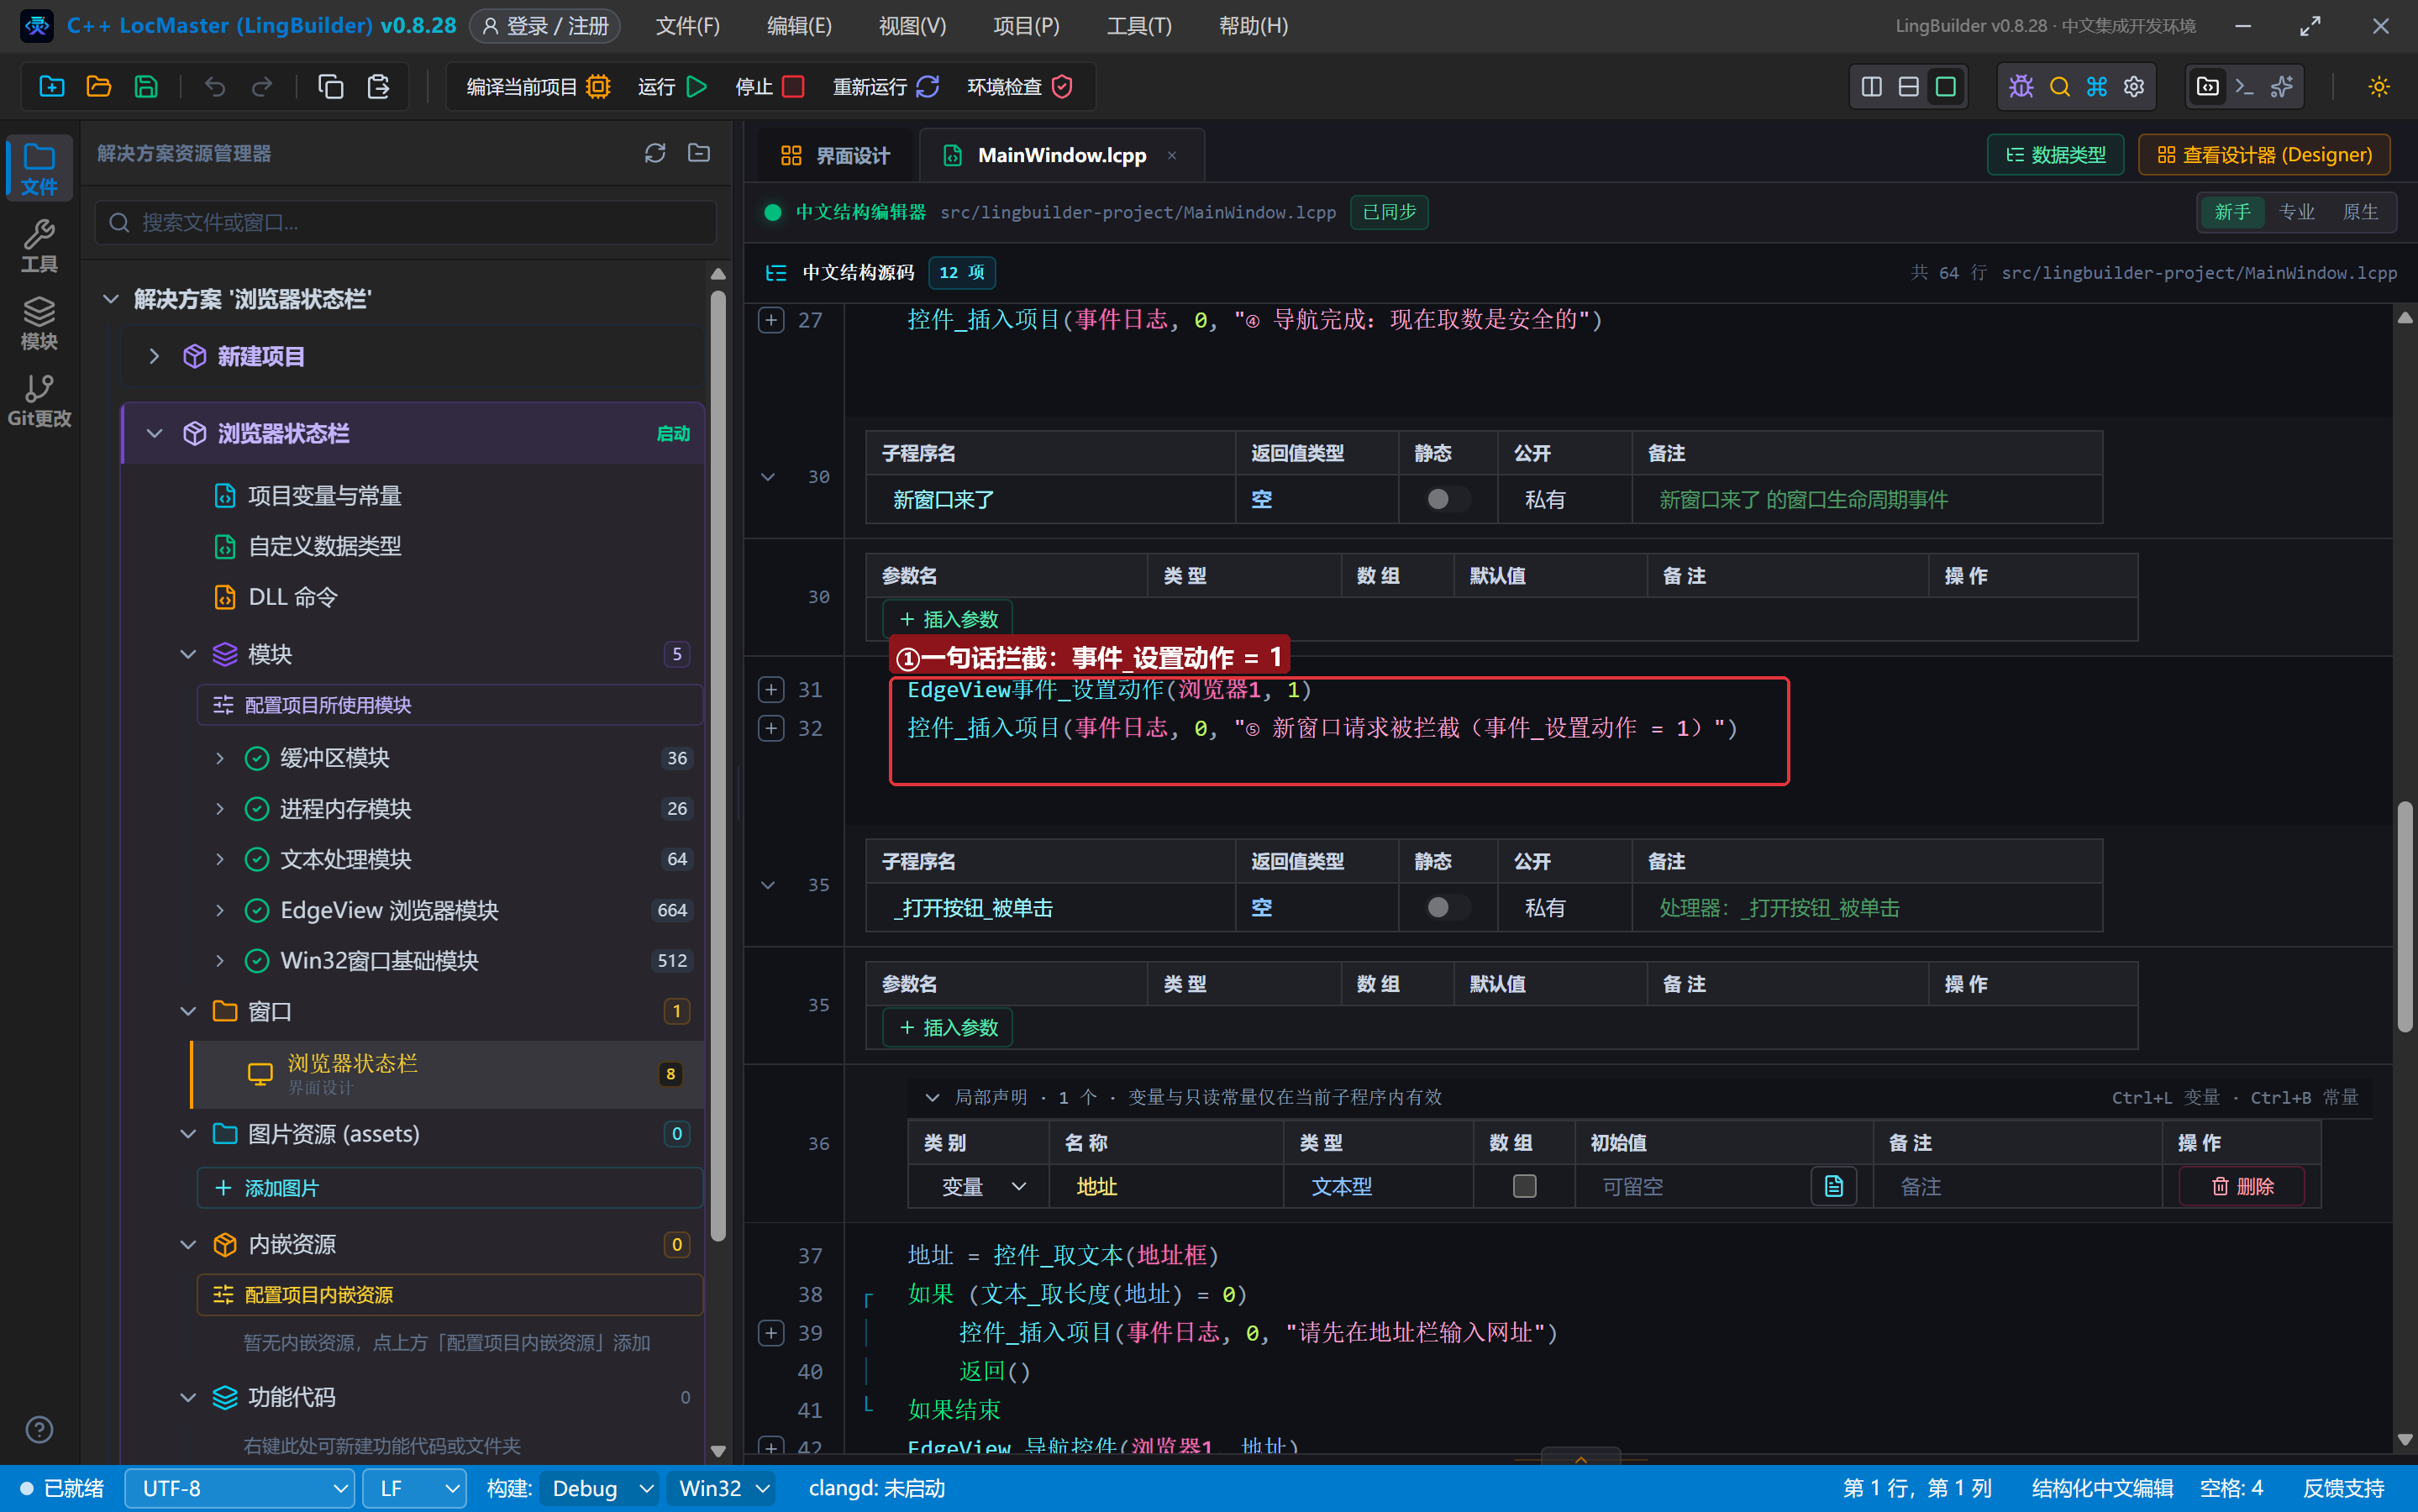
Task: Open the 模块 sidebar panel
Action: (x=39, y=324)
